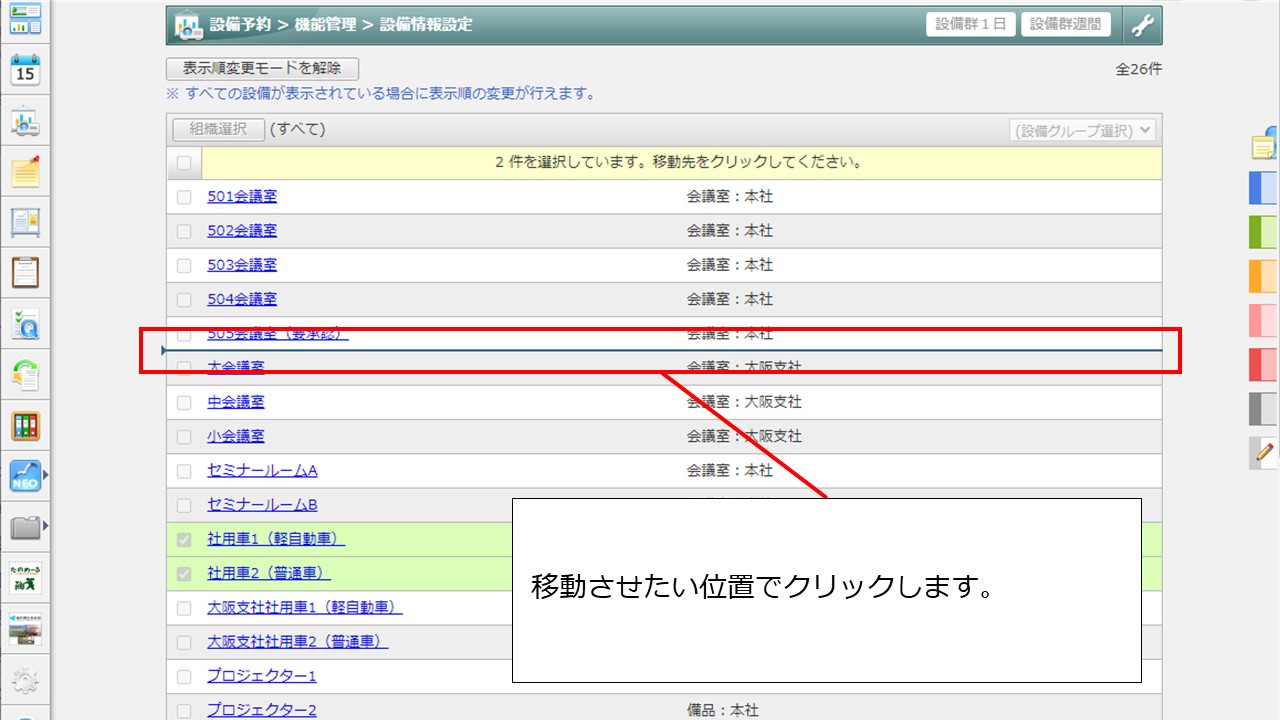Open the clipboard icon in sidebar
This screenshot has width=1280, height=720.
tap(25, 272)
